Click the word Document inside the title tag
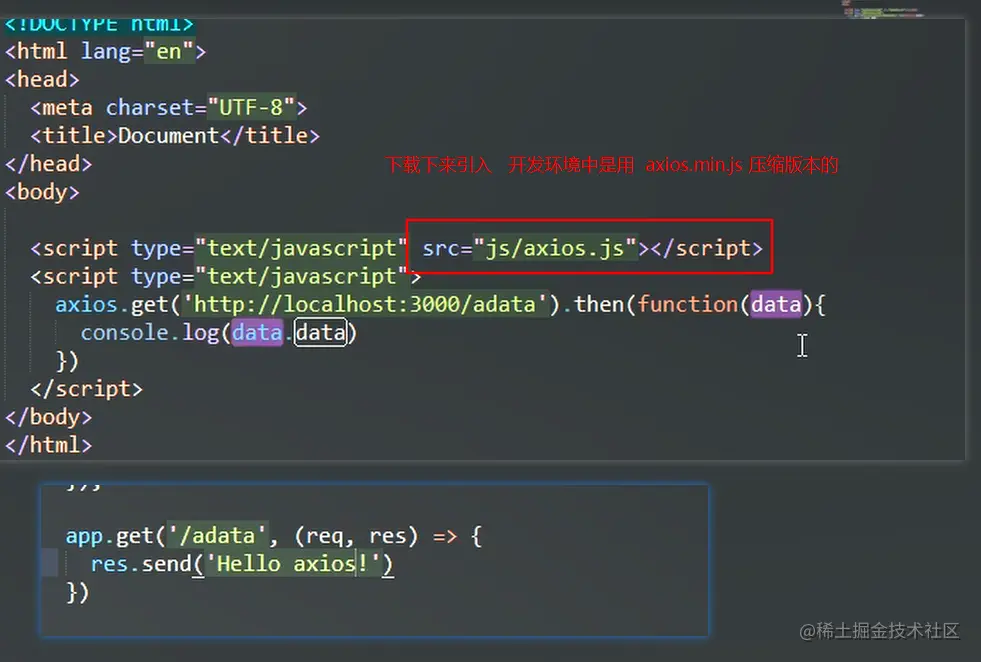981x662 pixels. click(168, 136)
